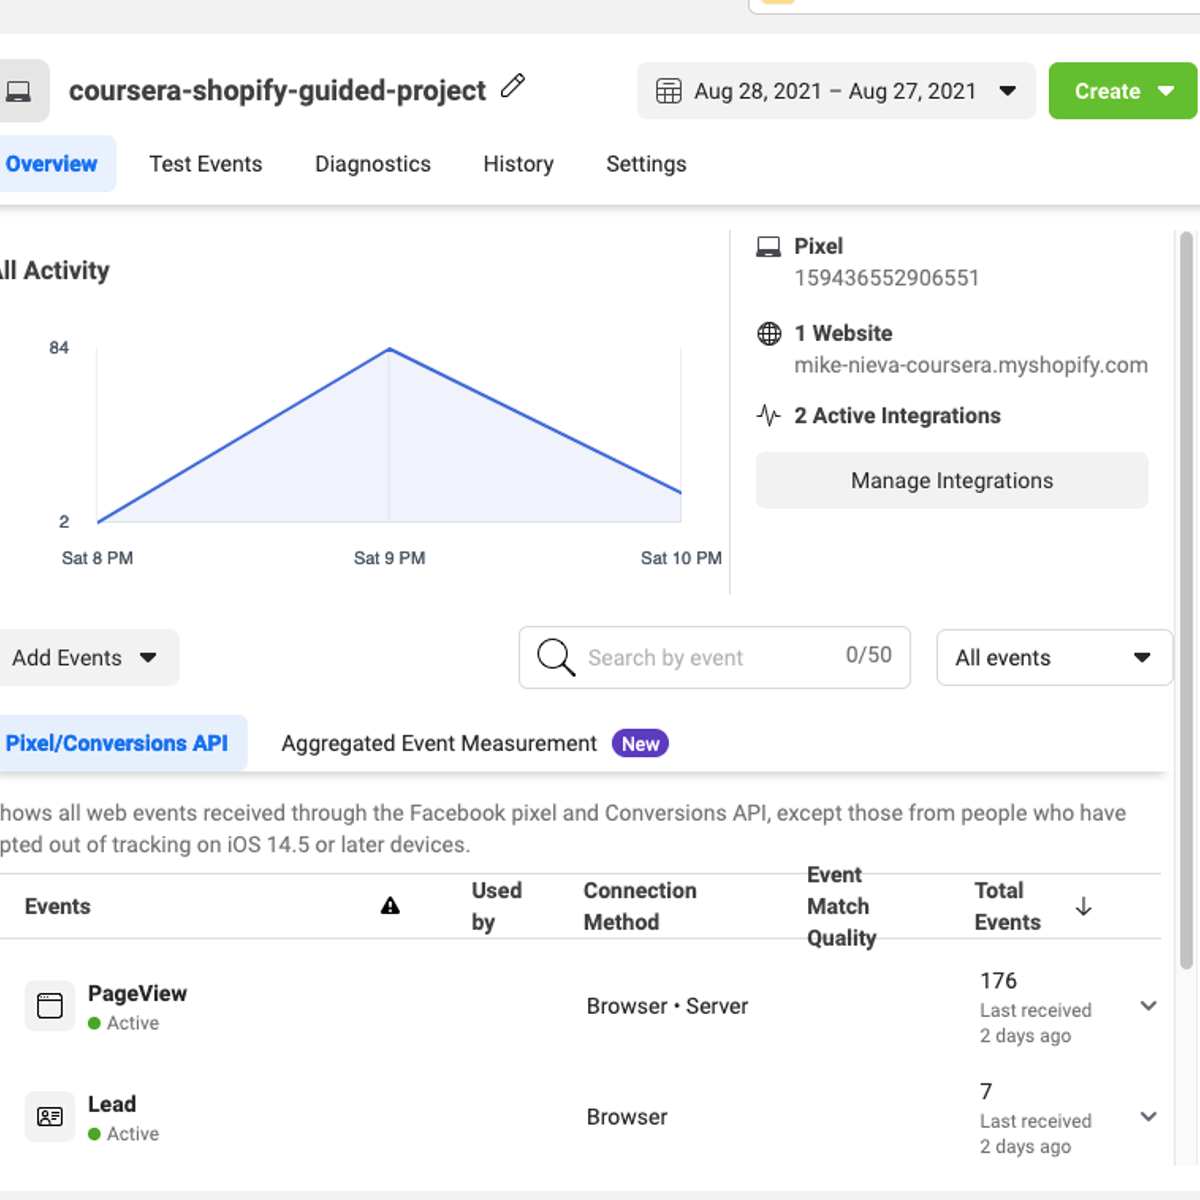Viewport: 1200px width, 1200px height.
Task: Open the All events filter dropdown
Action: pos(1054,657)
